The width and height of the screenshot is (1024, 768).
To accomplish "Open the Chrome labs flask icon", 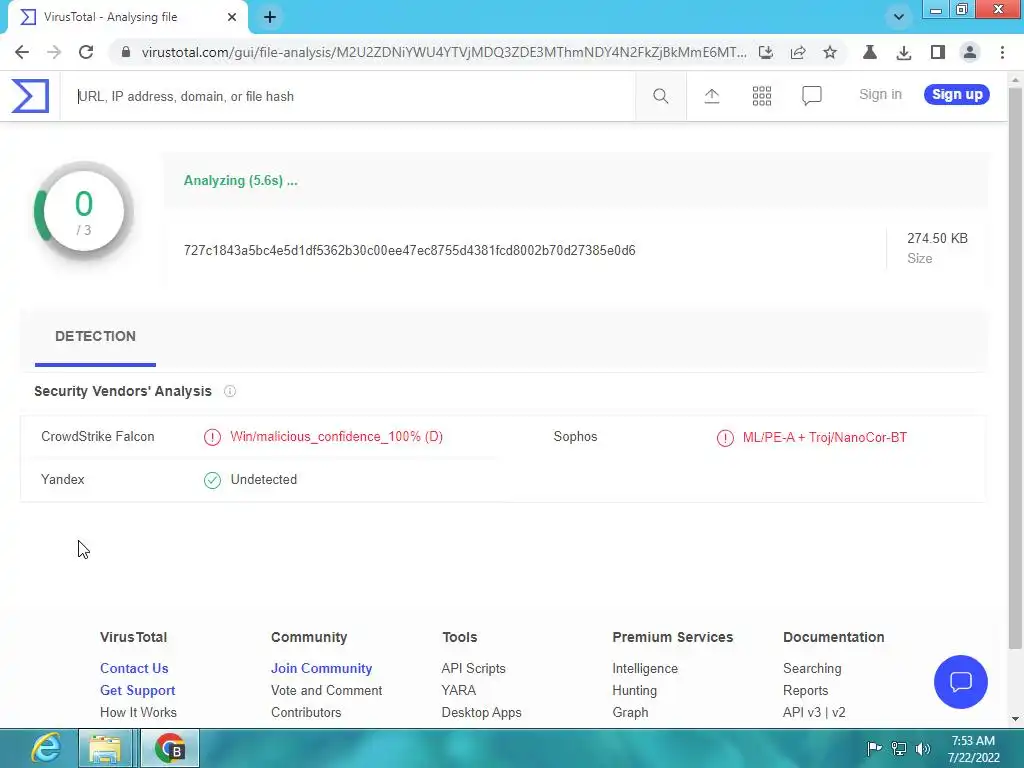I will [870, 52].
